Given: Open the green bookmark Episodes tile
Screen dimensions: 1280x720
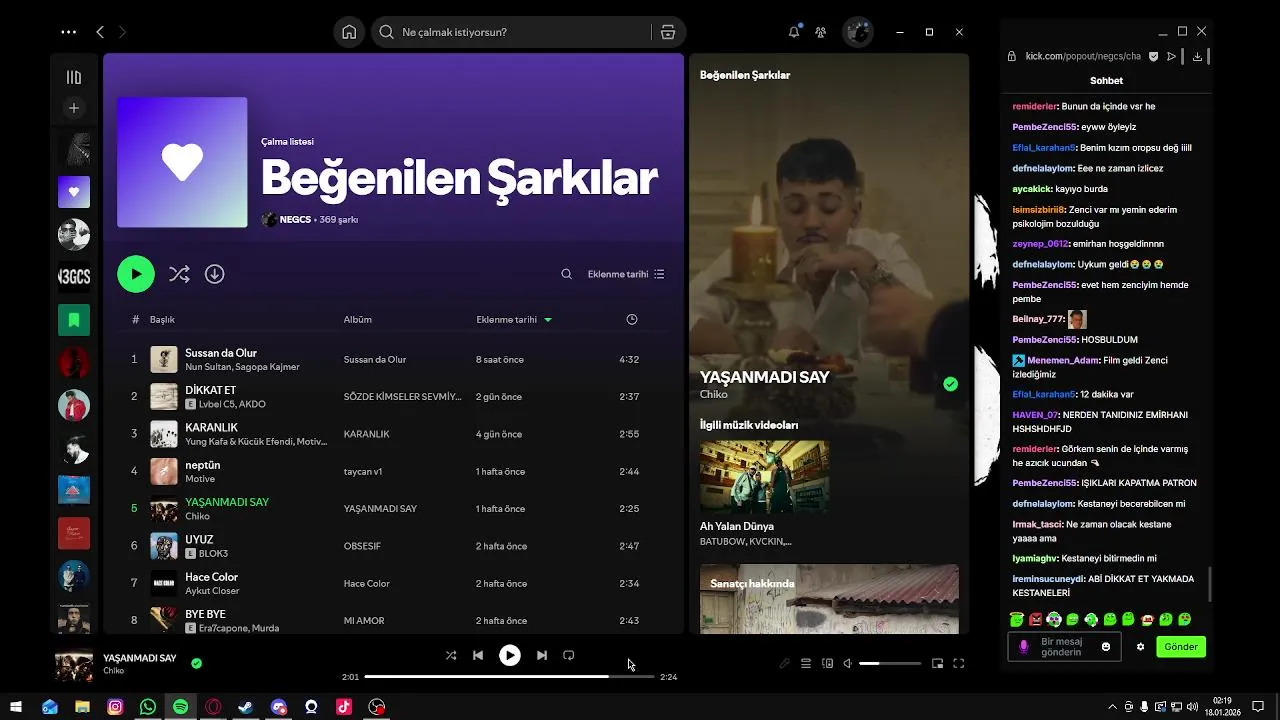Looking at the screenshot, I should (x=74, y=320).
